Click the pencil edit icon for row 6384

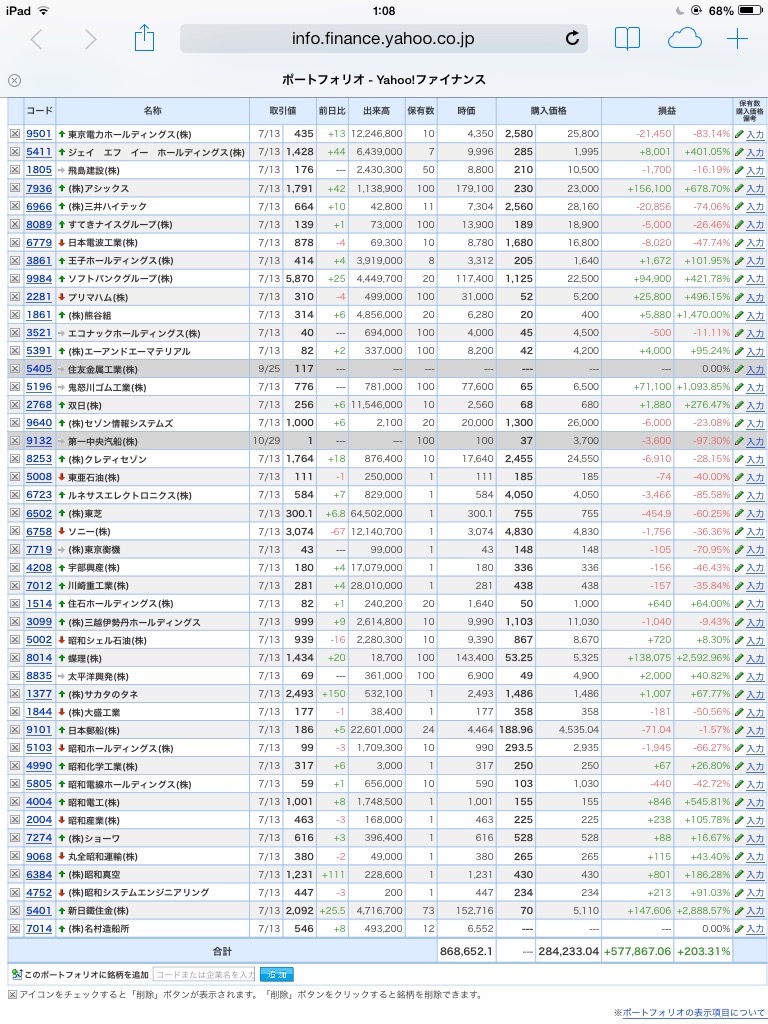pos(739,874)
